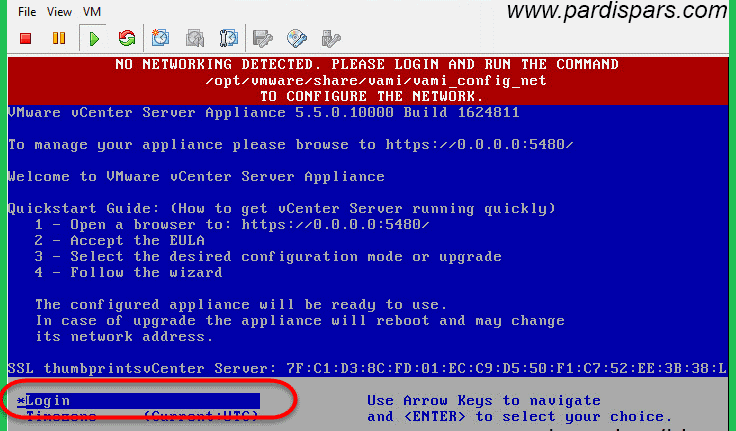The width and height of the screenshot is (736, 431).
Task: Click 'The configured appliance will be ready' line
Action: 241,305
